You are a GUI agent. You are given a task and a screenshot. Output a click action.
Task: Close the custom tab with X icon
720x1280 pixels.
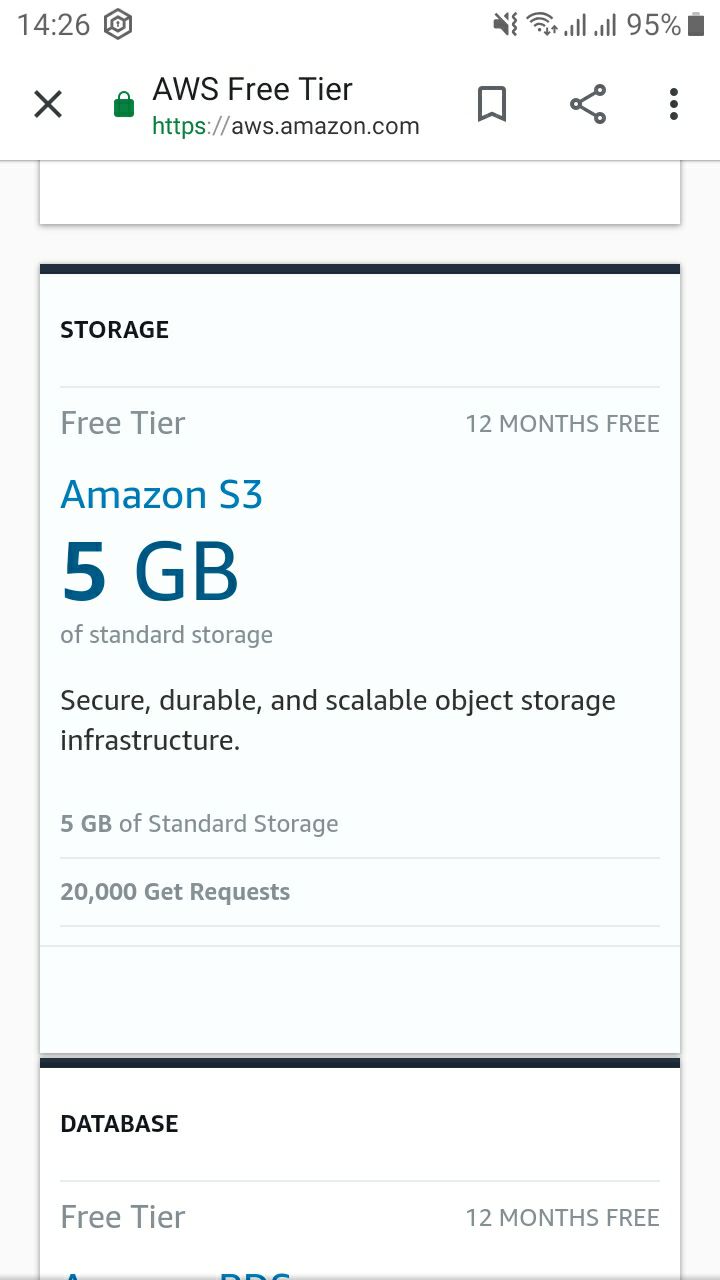48,104
